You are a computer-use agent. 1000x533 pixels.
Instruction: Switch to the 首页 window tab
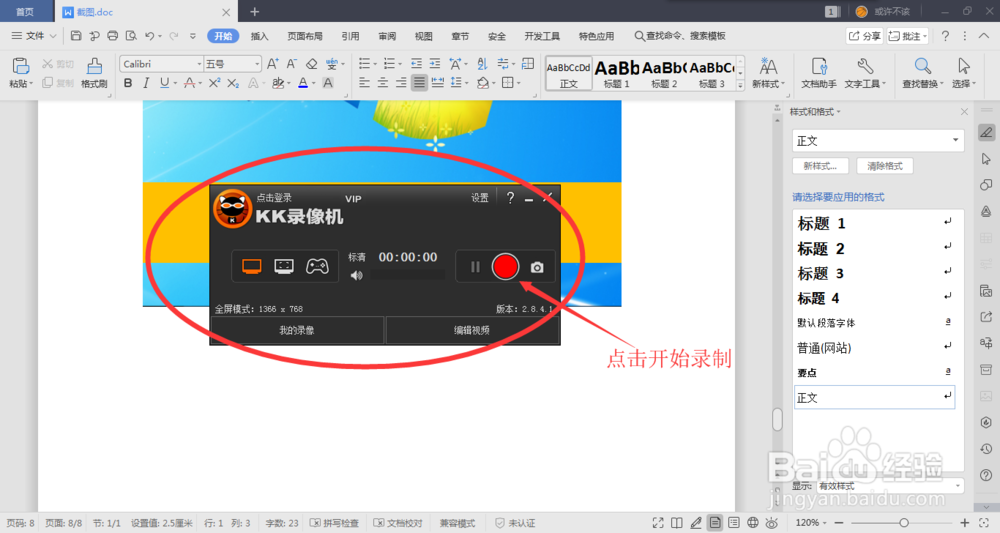(25, 11)
